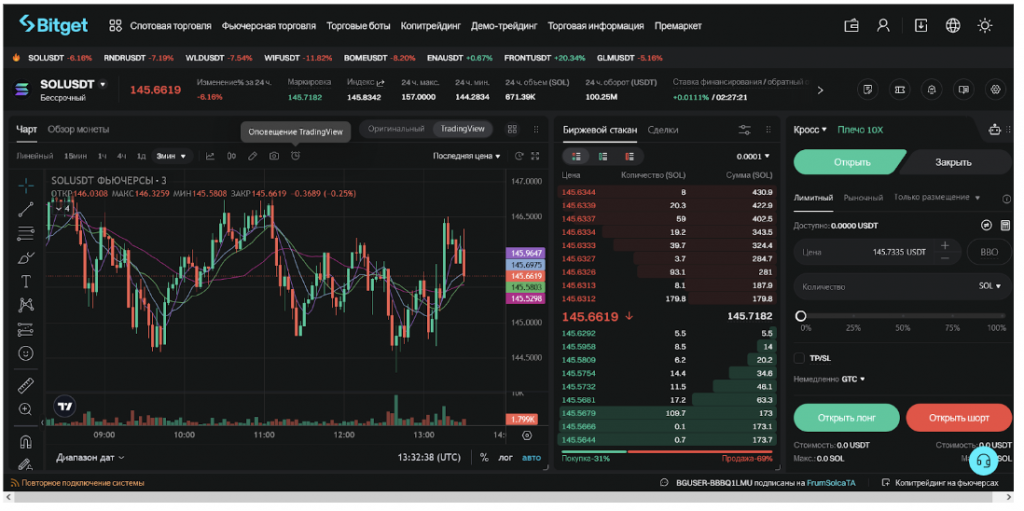The height and width of the screenshot is (511, 1024).
Task: Open the Копитрейдинг menu item
Action: tap(430, 25)
